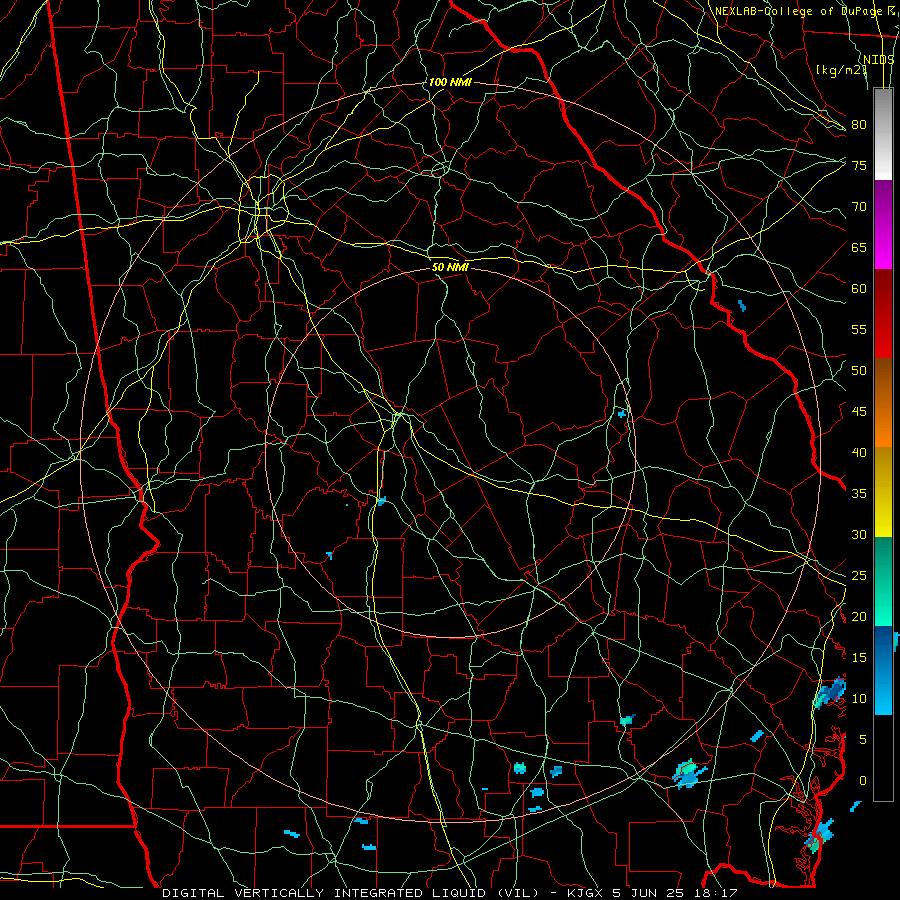
Task: Click the kg/m2 units label
Action: click(x=841, y=70)
